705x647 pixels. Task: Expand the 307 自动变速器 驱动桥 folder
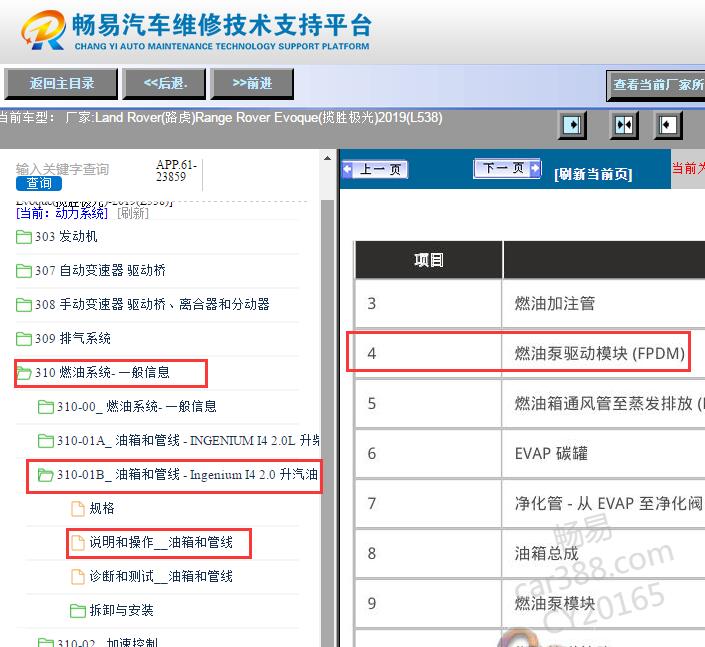coord(100,270)
